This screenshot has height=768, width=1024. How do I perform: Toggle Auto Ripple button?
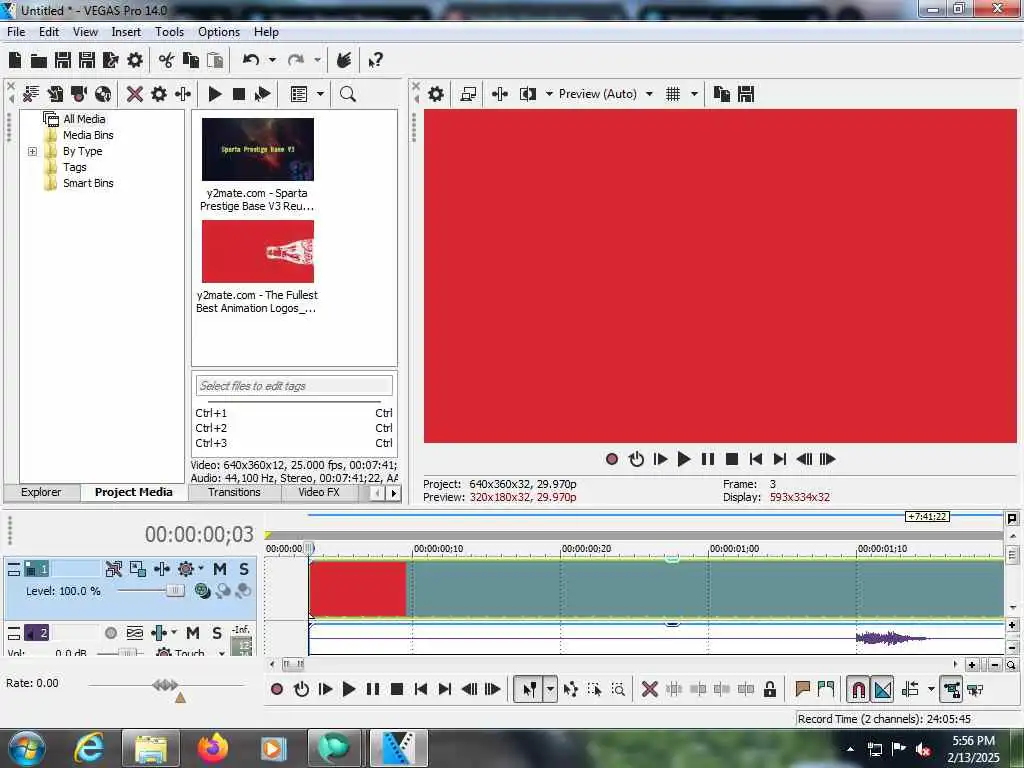coord(910,689)
